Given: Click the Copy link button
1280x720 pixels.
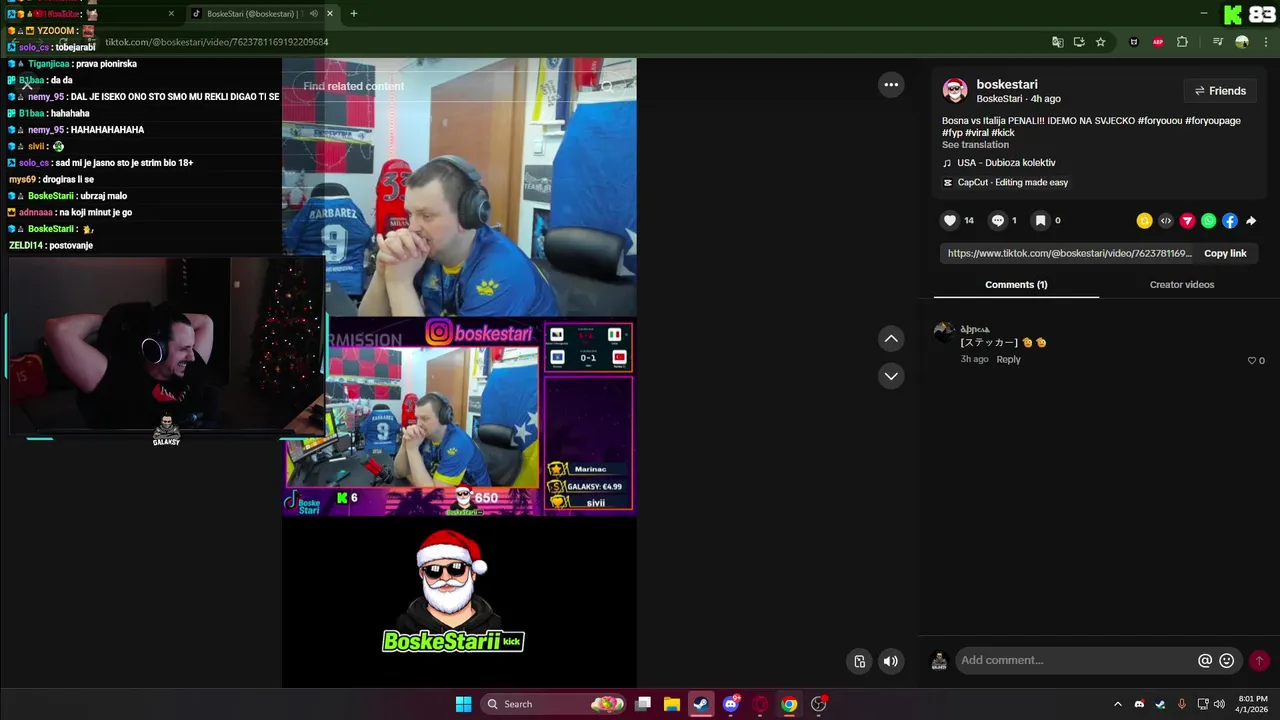Looking at the screenshot, I should pos(1225,254).
